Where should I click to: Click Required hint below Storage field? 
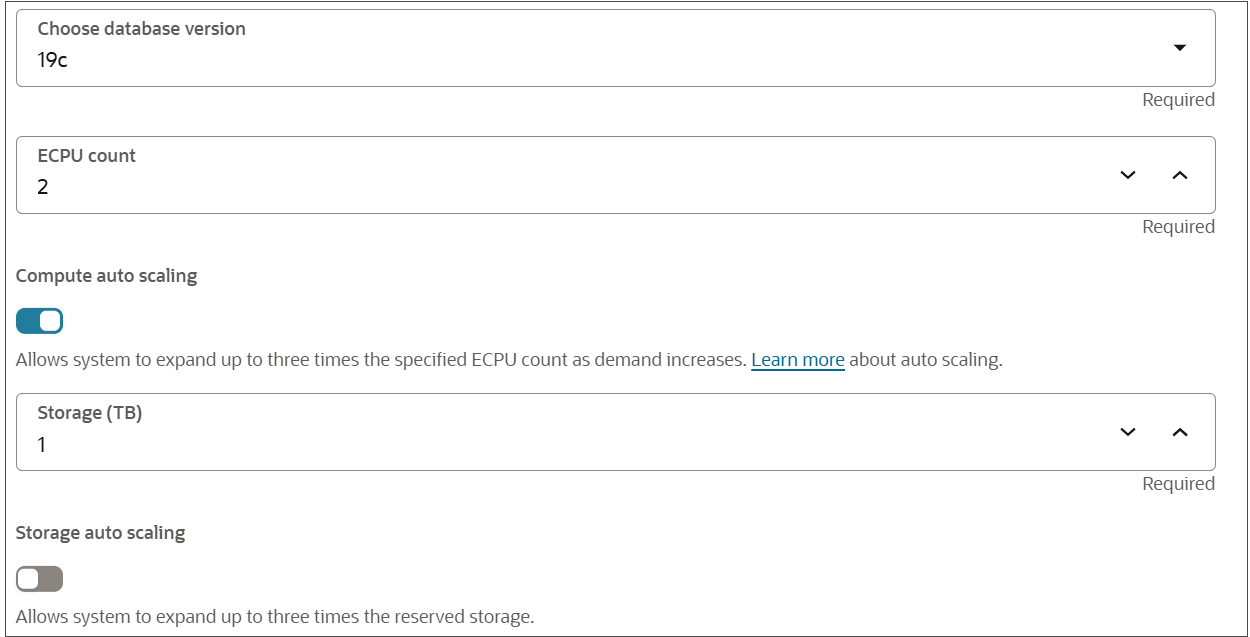click(1178, 484)
